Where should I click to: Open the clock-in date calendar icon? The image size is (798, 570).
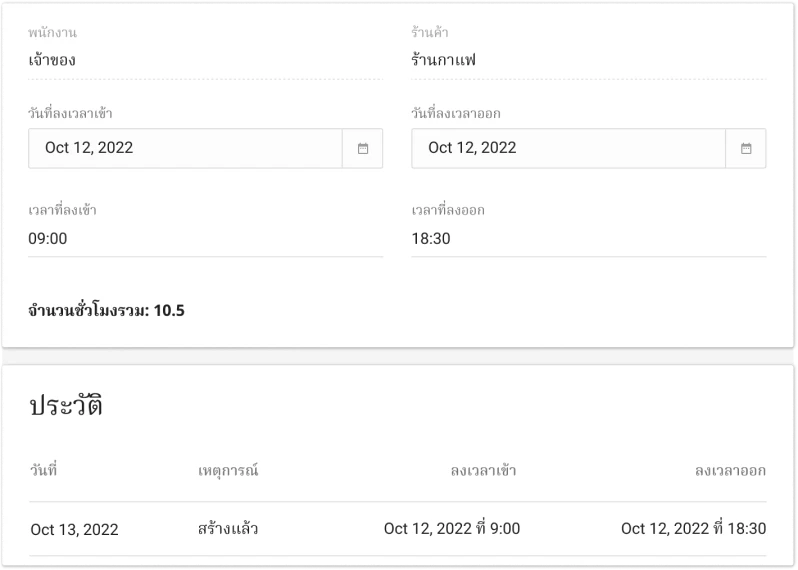[x=363, y=148]
